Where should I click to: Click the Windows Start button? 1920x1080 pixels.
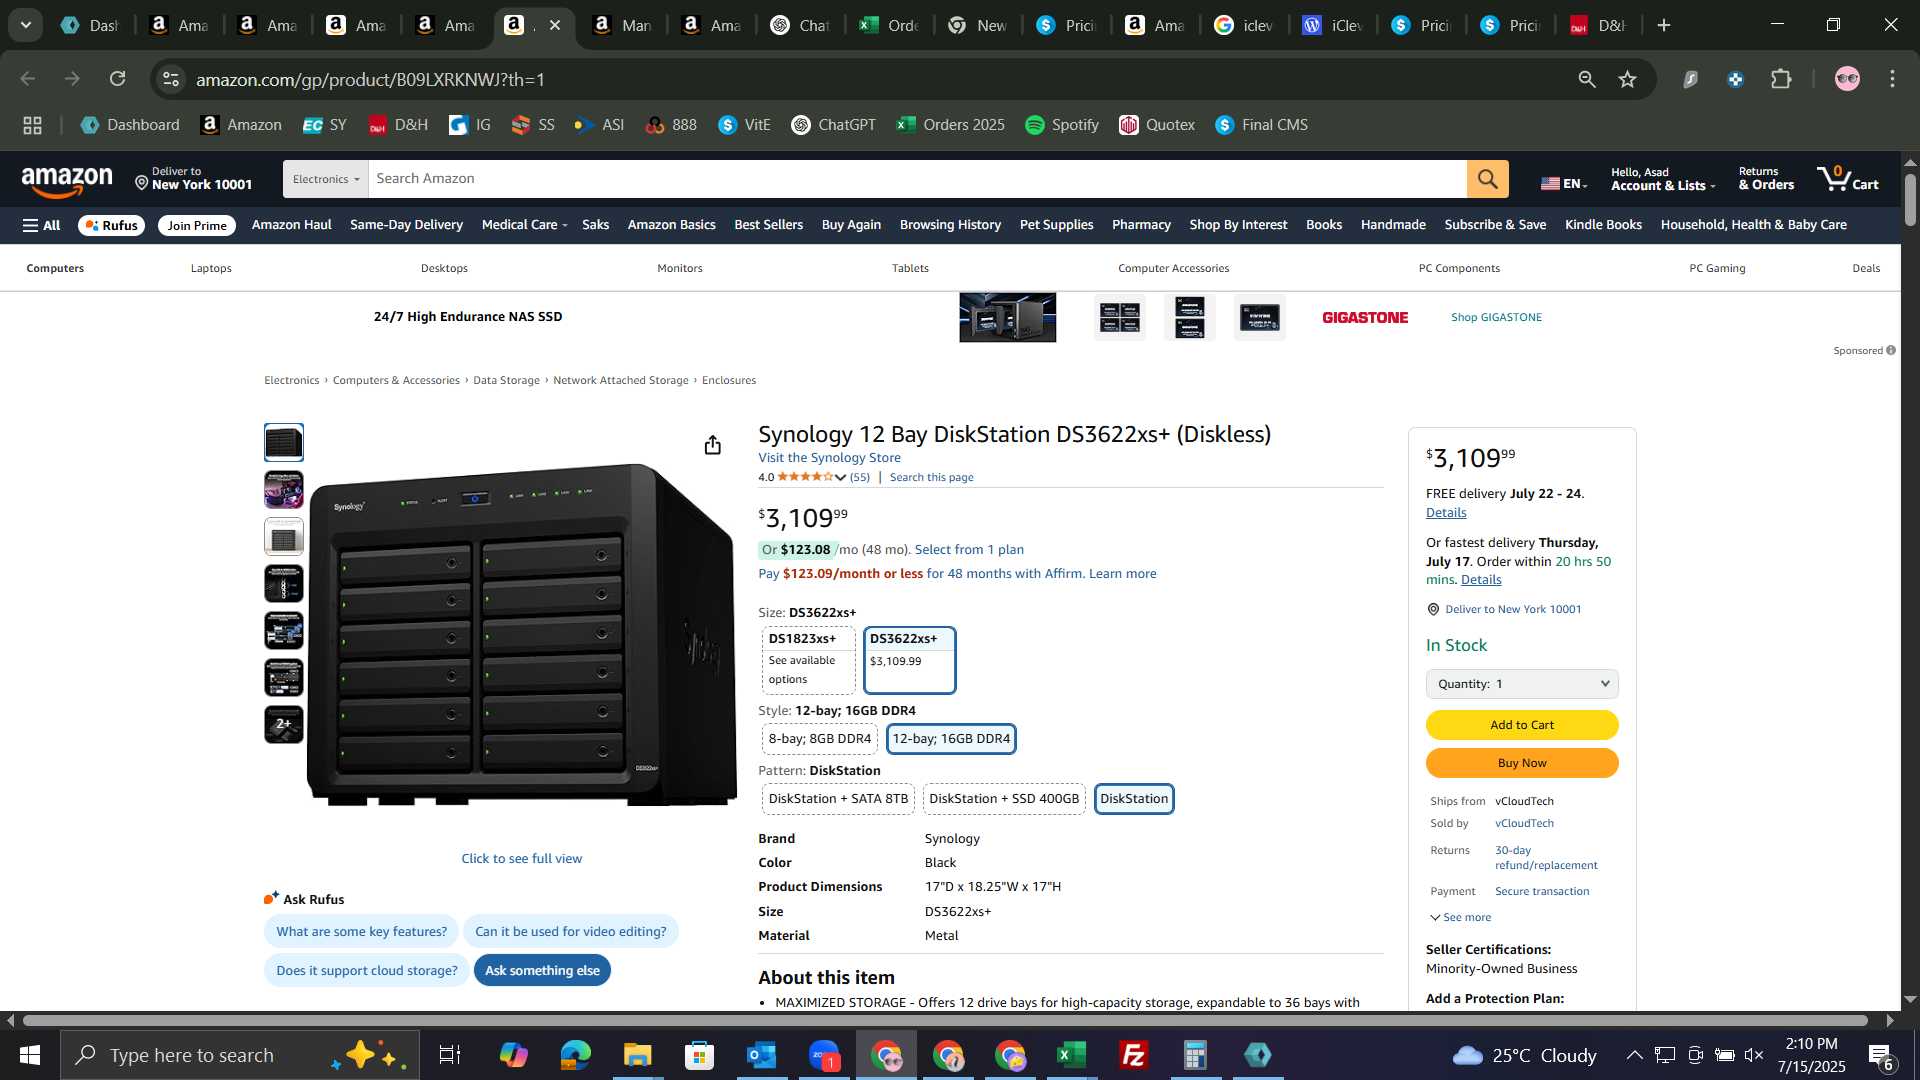(29, 1055)
